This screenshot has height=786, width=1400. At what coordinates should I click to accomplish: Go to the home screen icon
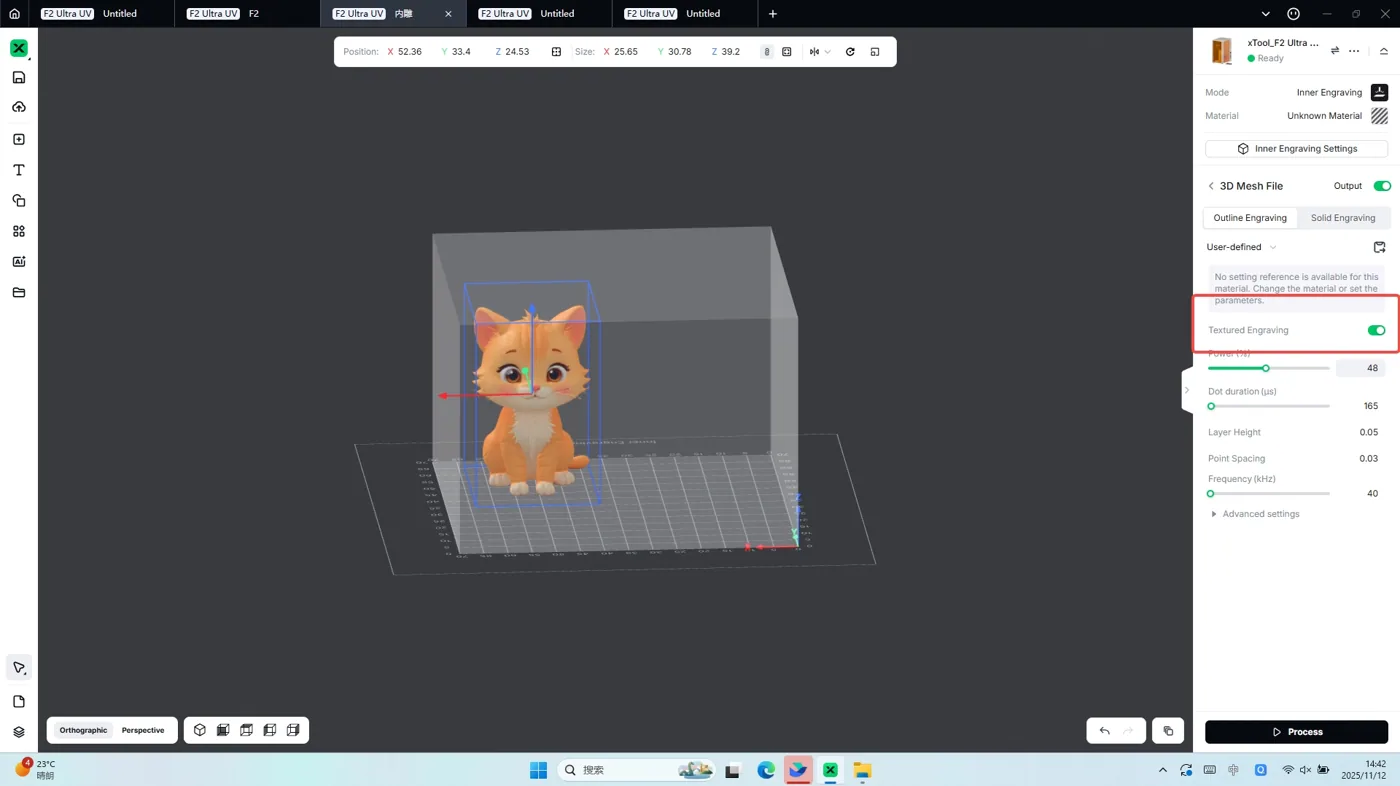[14, 14]
